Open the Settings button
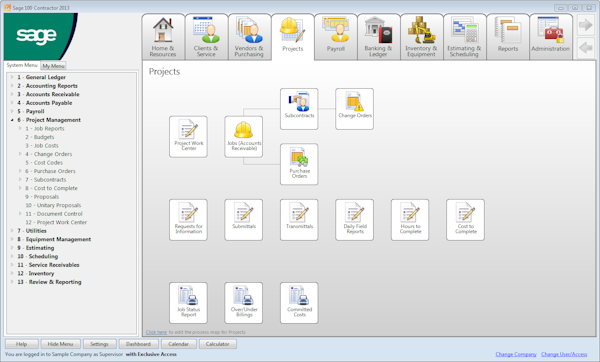The height and width of the screenshot is (362, 600). coord(99,344)
